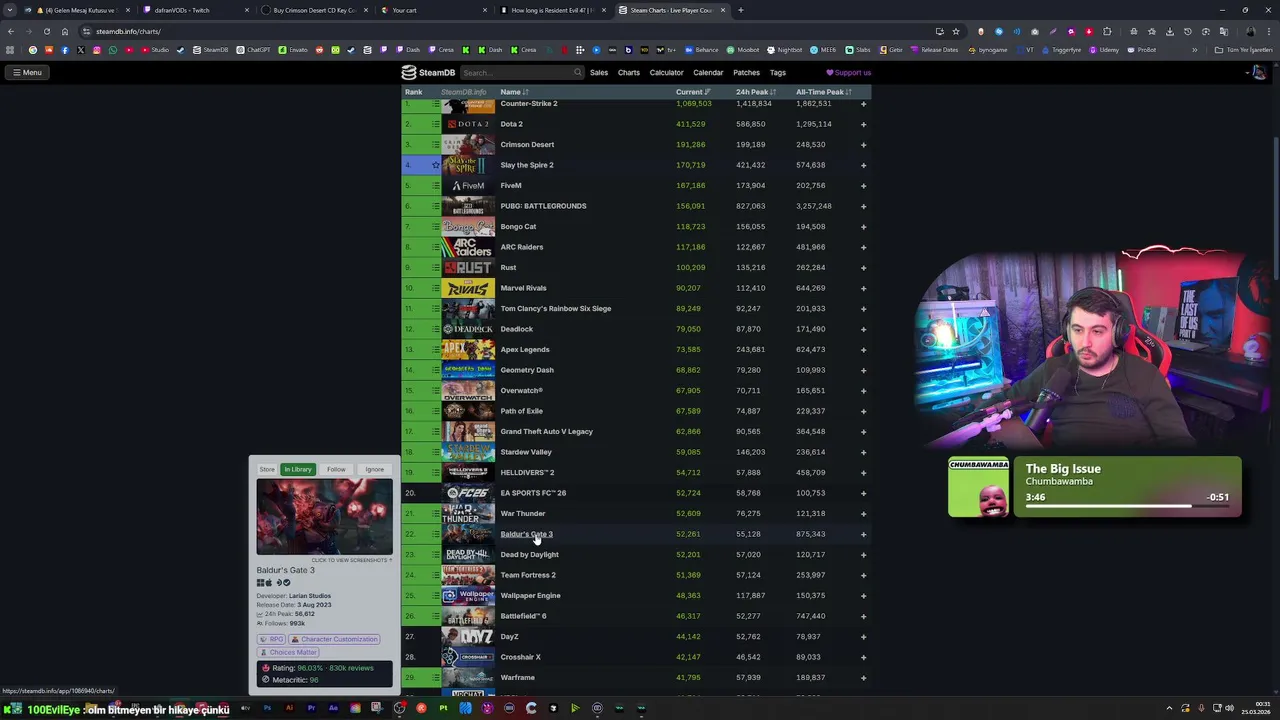Screen dimensions: 1280x720
Task: Open the Slay the Spire 2 link
Action: click(527, 165)
